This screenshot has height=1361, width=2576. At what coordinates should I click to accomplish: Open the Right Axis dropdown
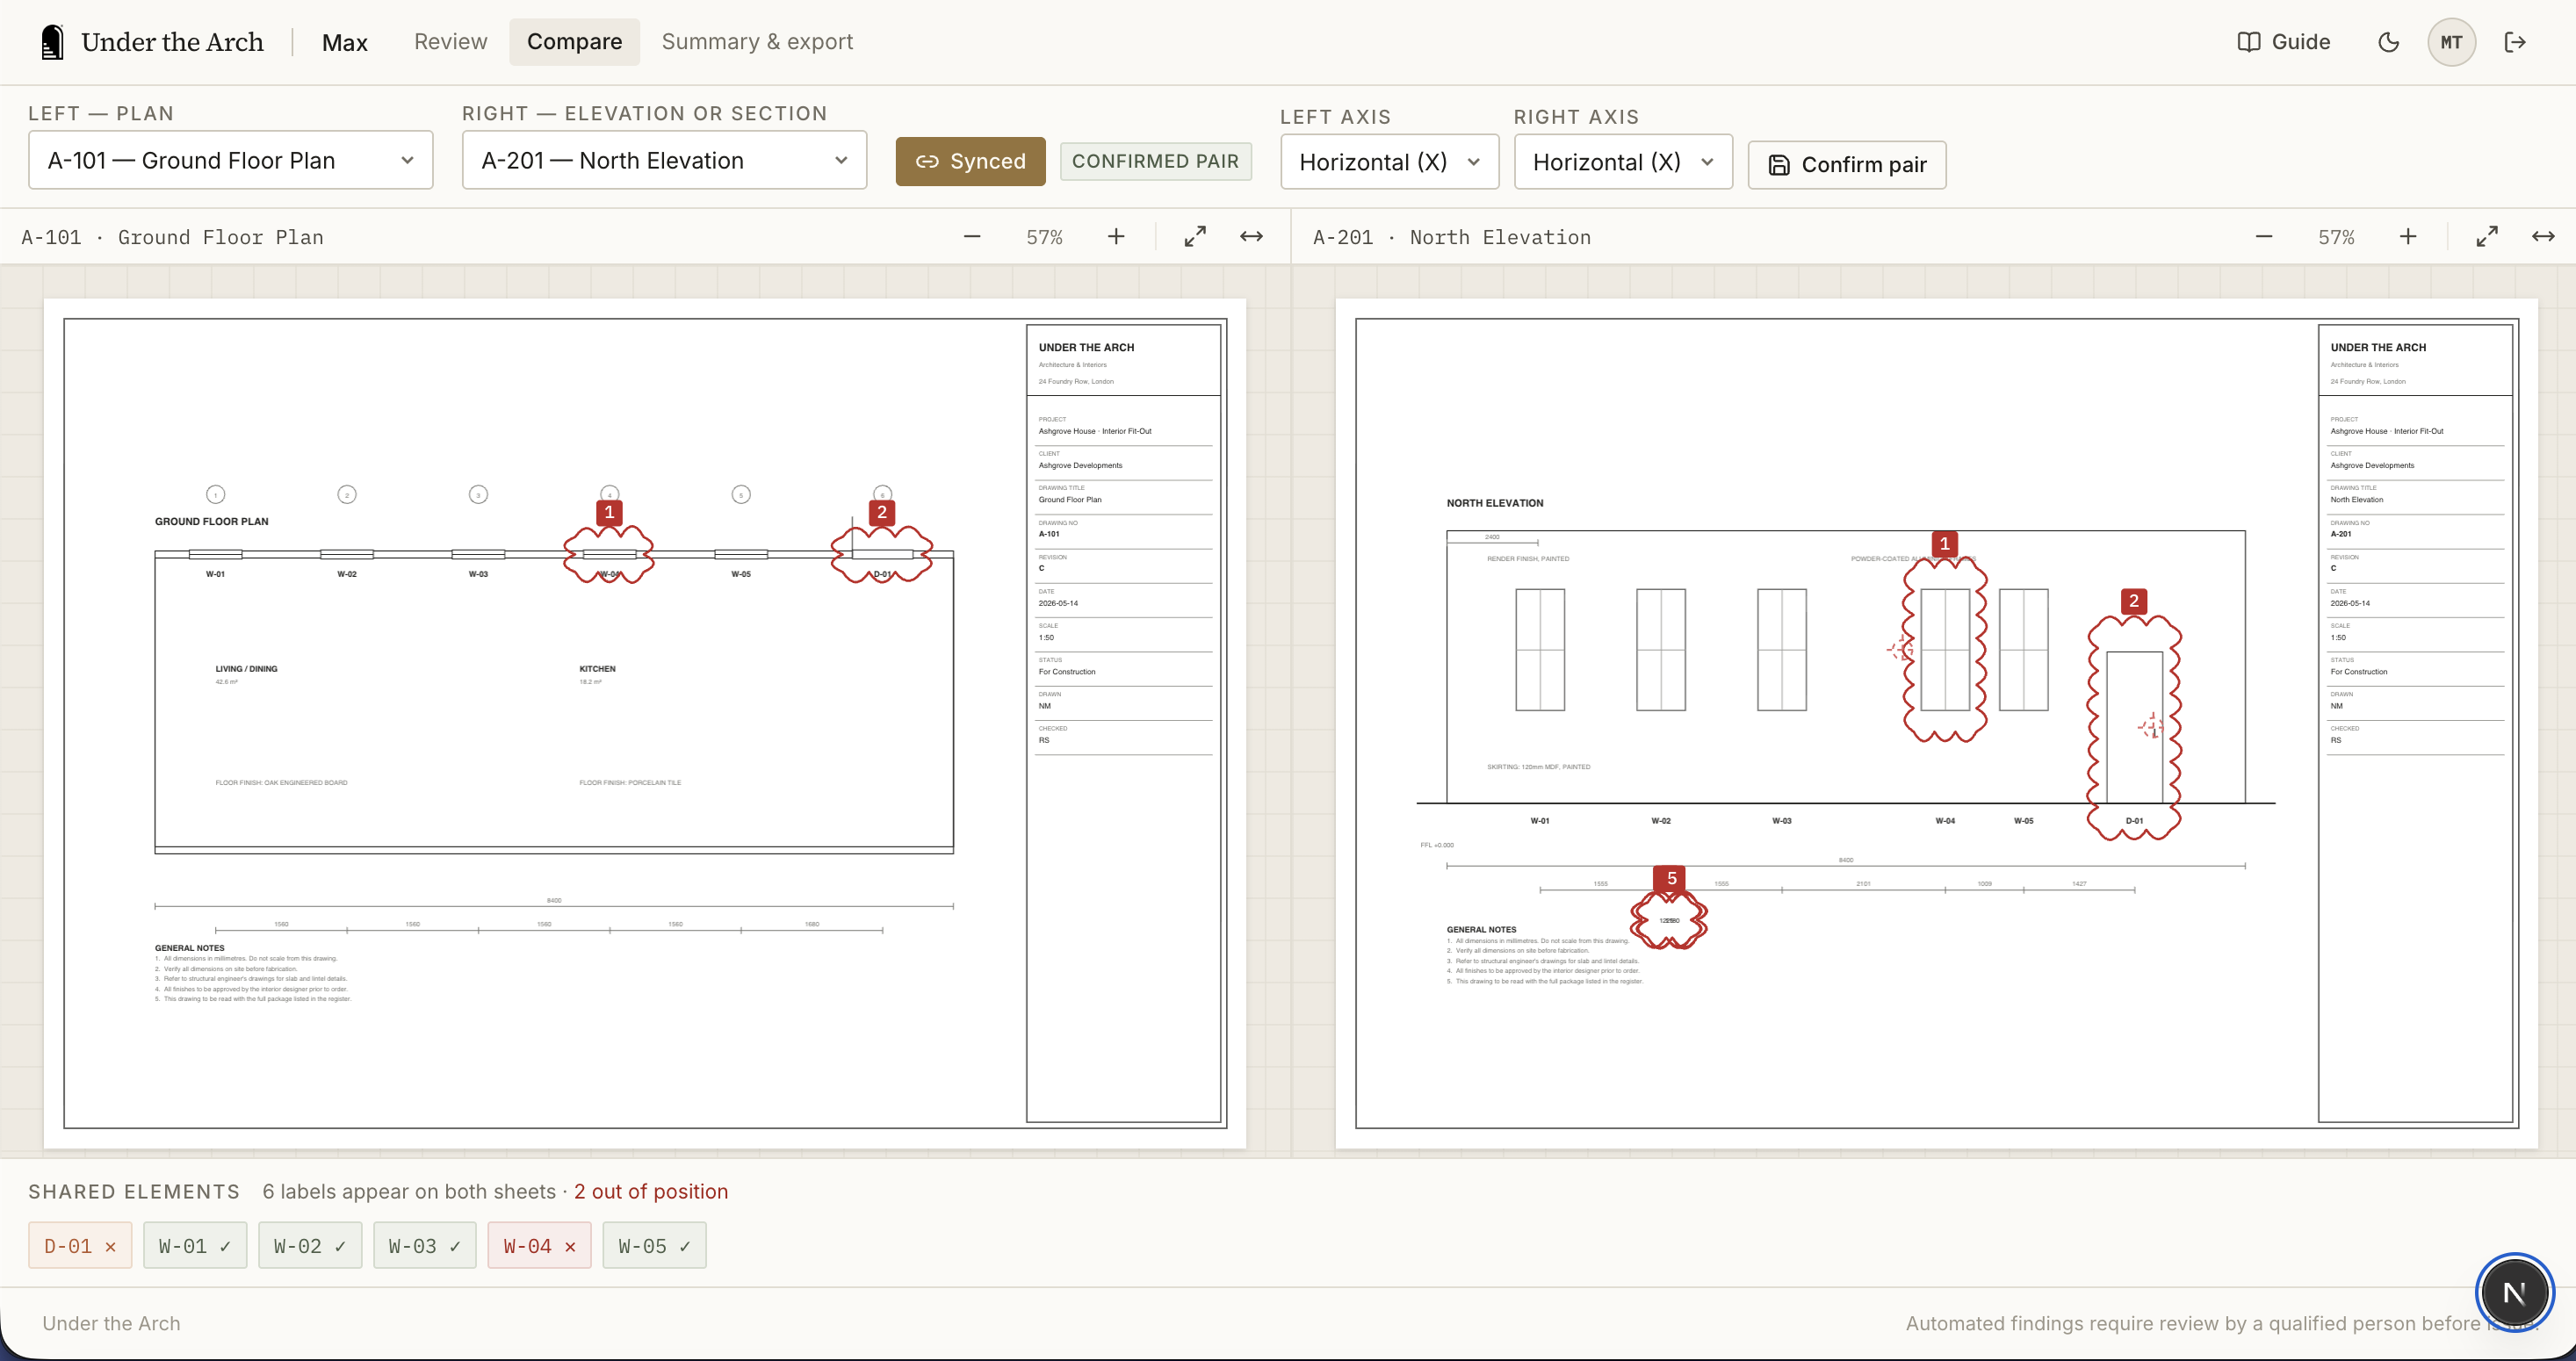(x=1623, y=162)
